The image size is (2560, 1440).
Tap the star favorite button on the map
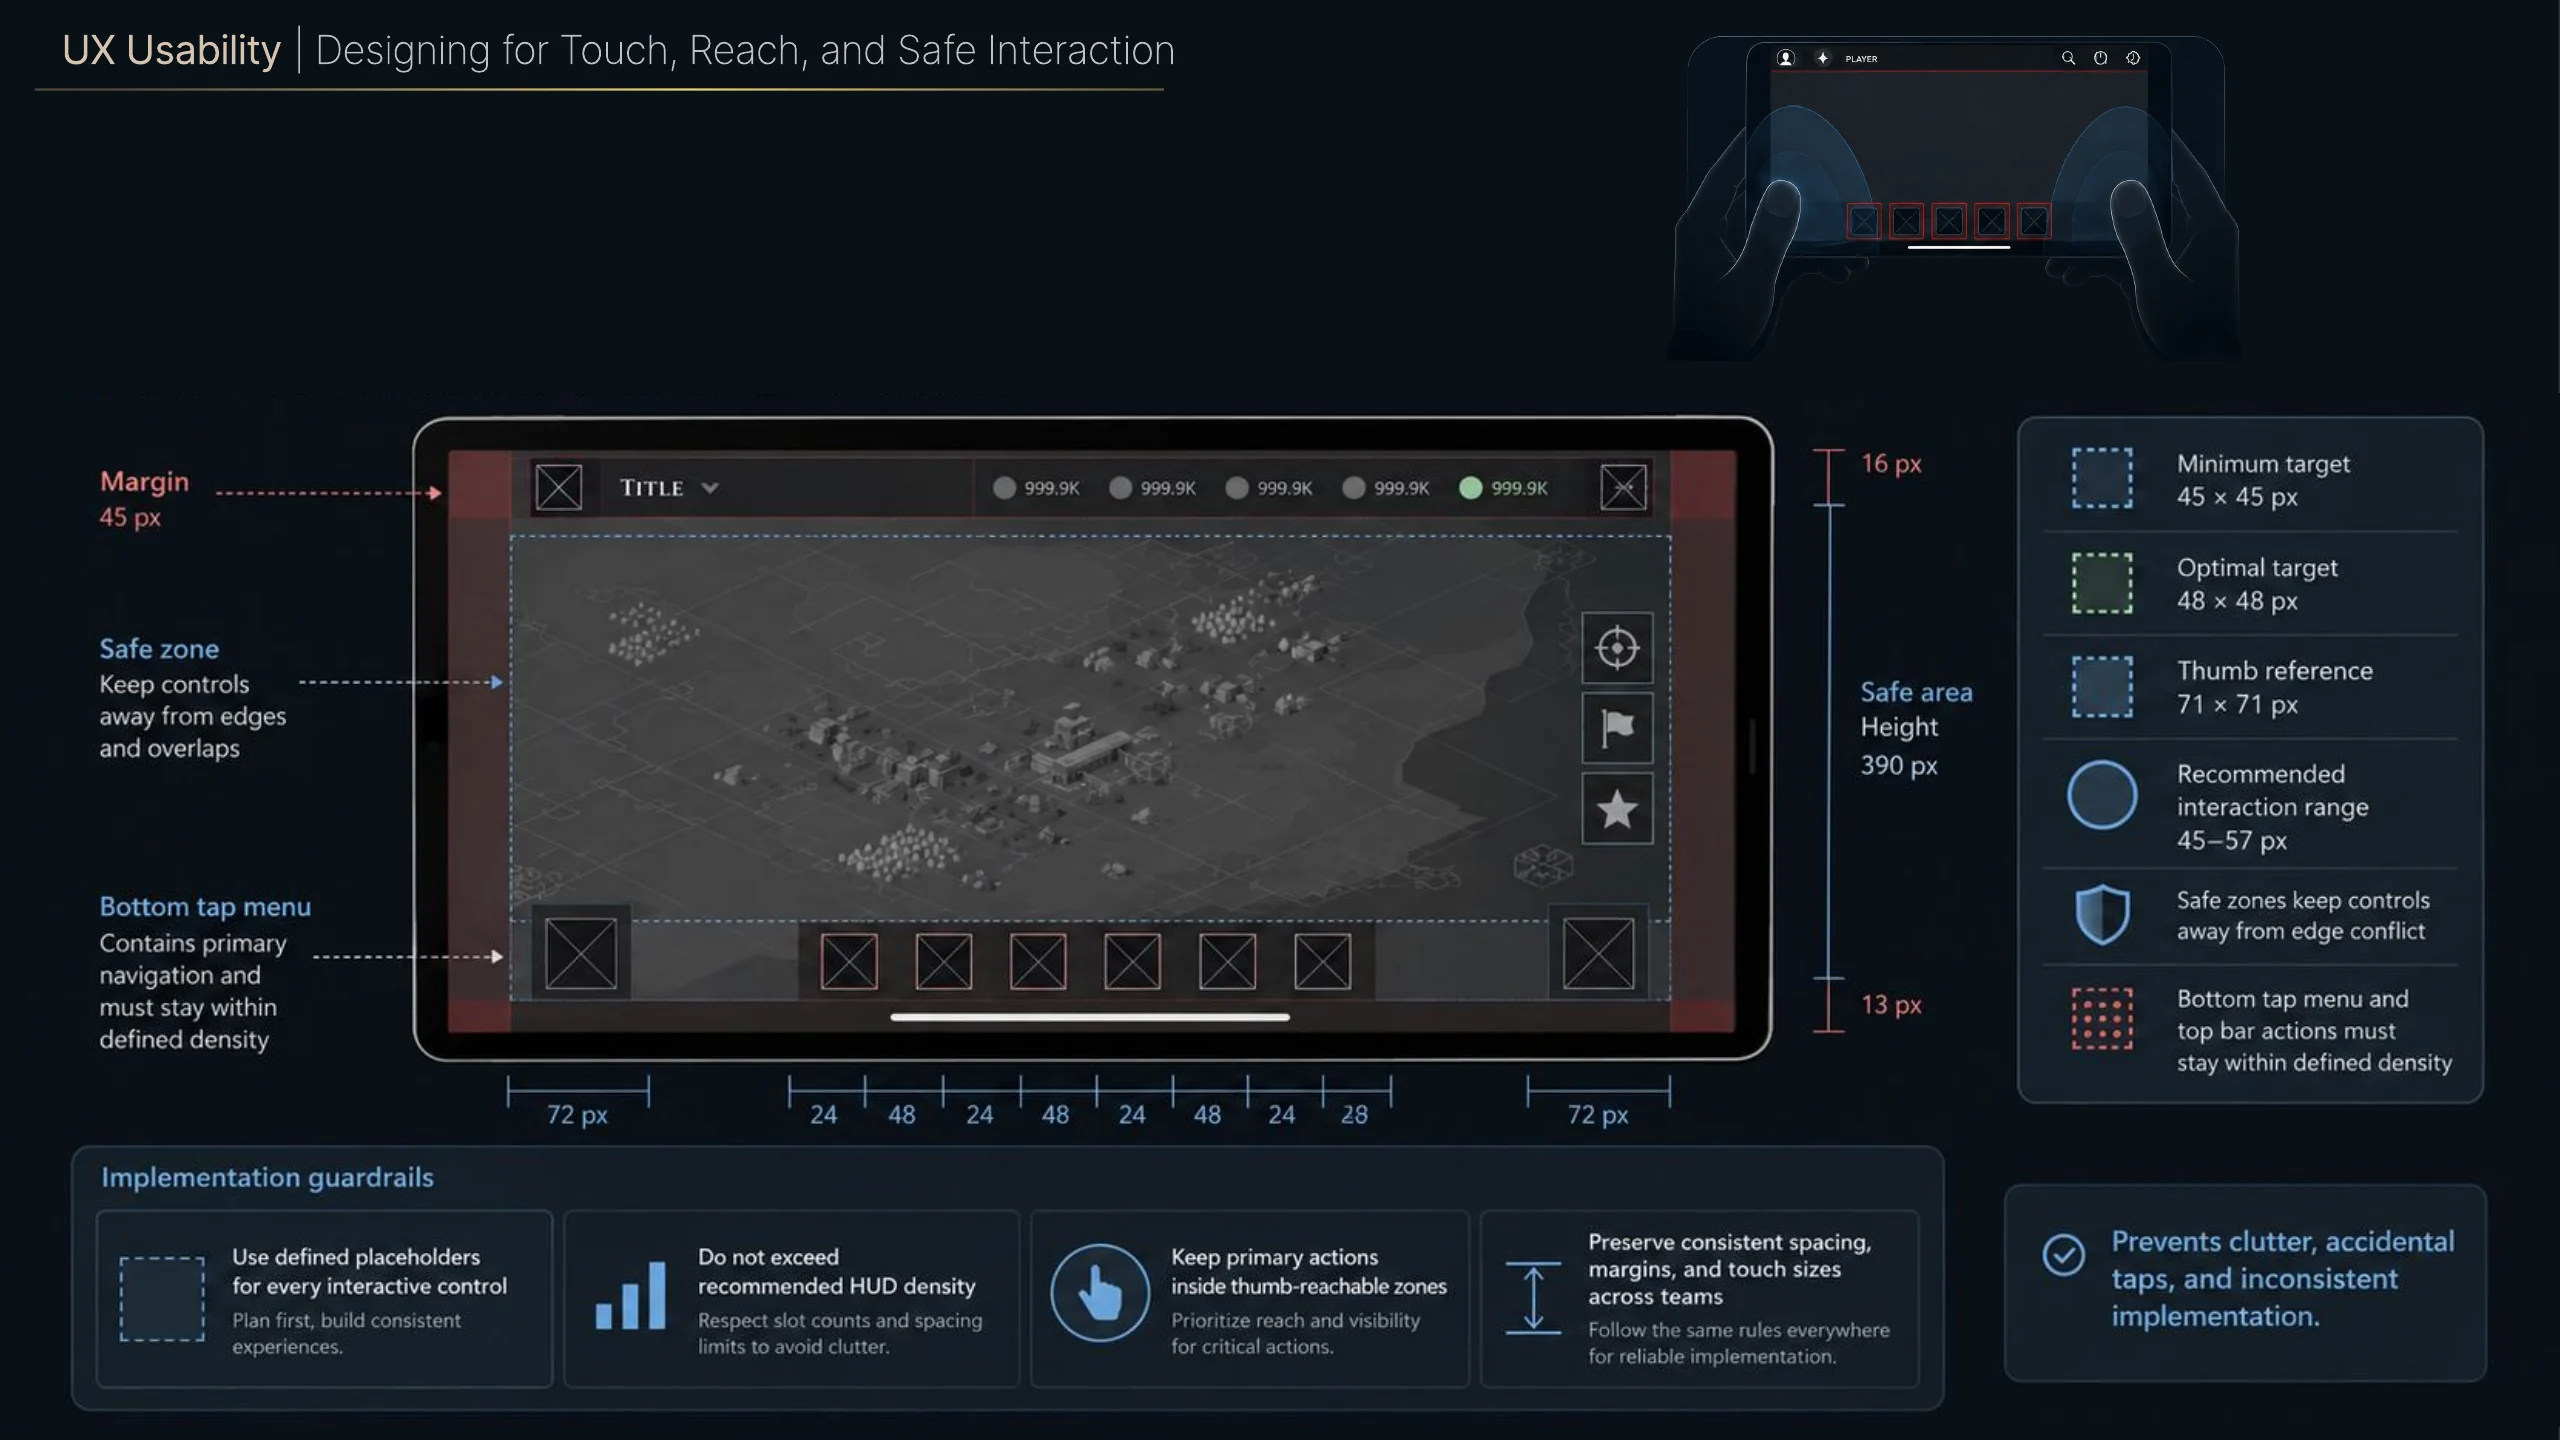(x=1617, y=808)
